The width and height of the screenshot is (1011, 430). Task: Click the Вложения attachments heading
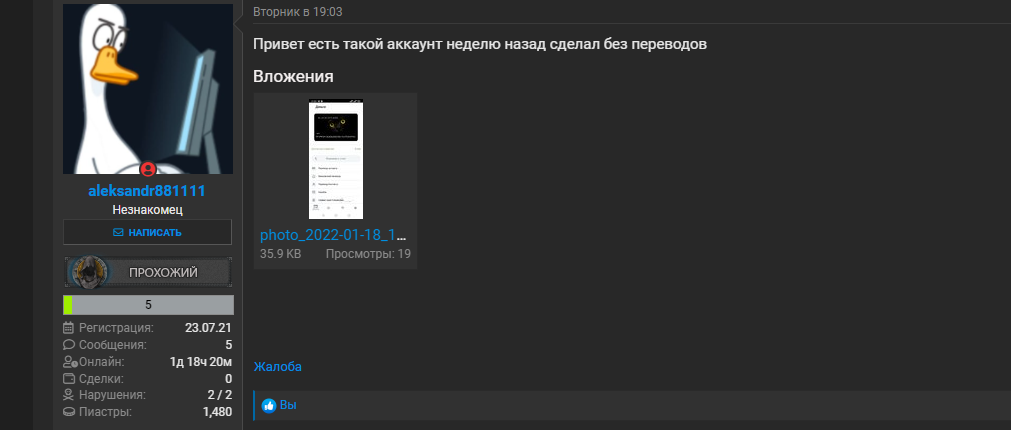[293, 77]
